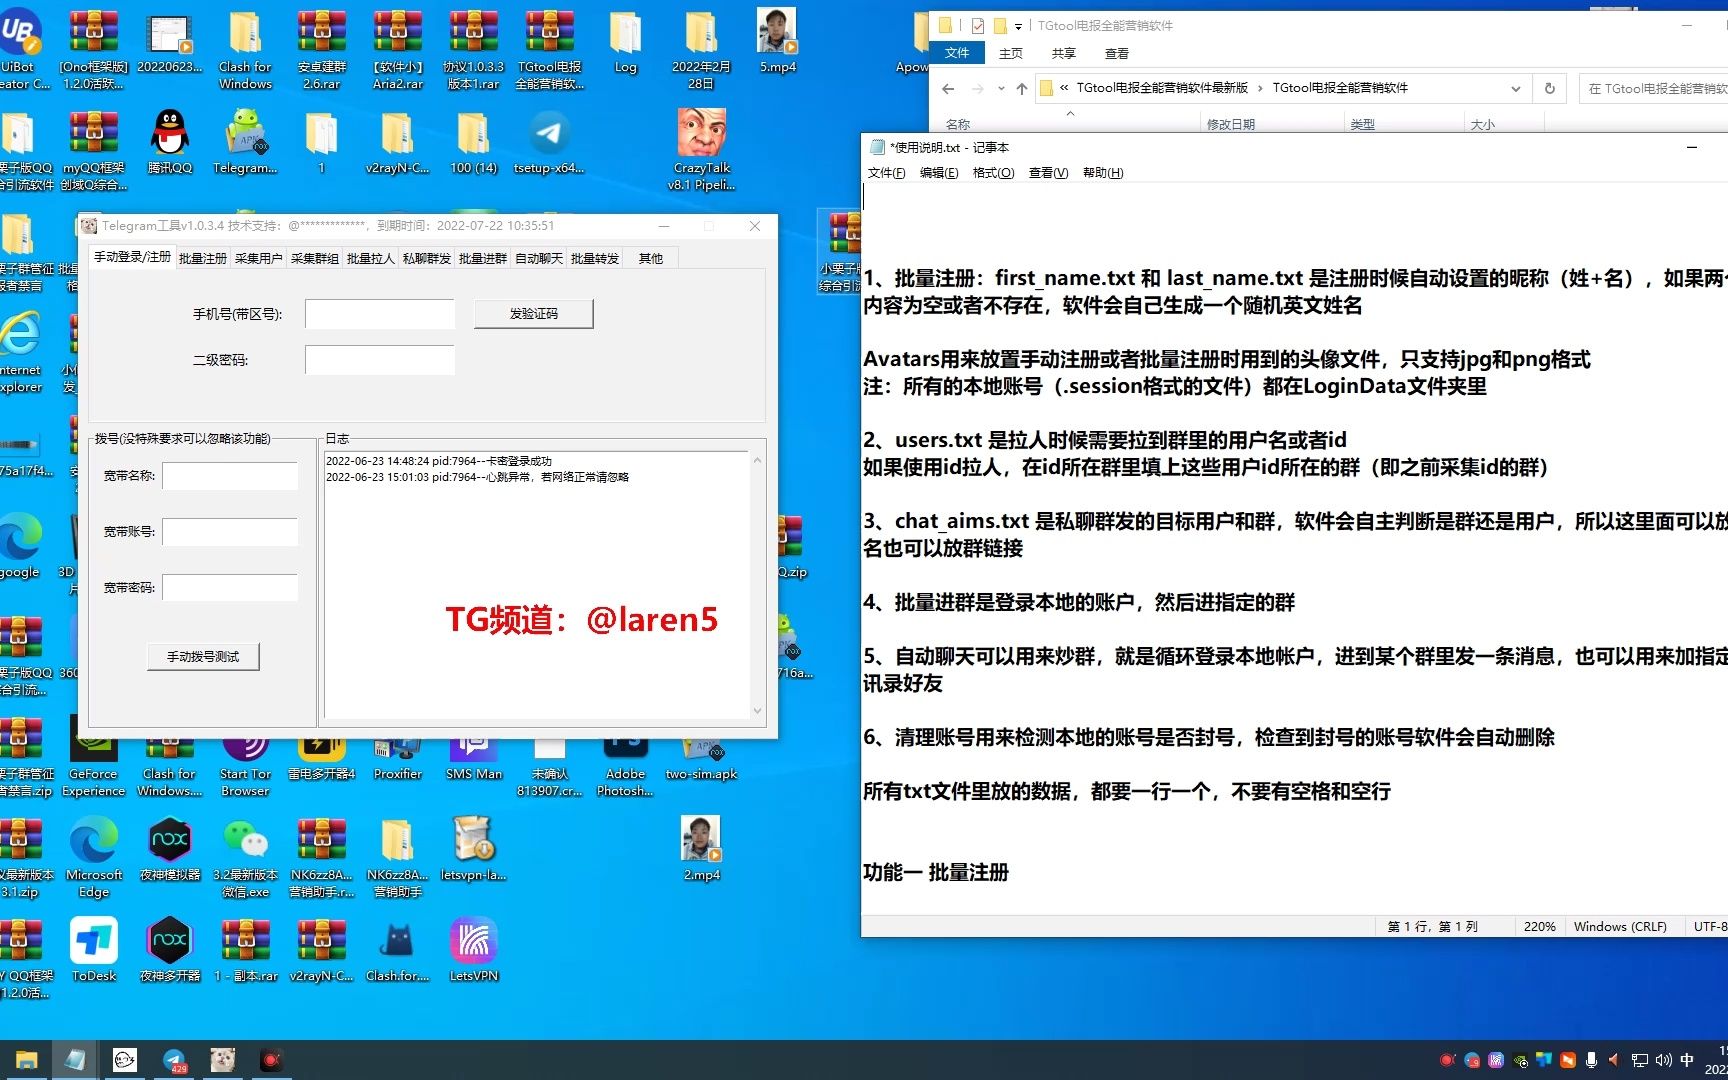Open the 格式 menu in Notepad
Viewport: 1728px width, 1080px height.
(992, 172)
